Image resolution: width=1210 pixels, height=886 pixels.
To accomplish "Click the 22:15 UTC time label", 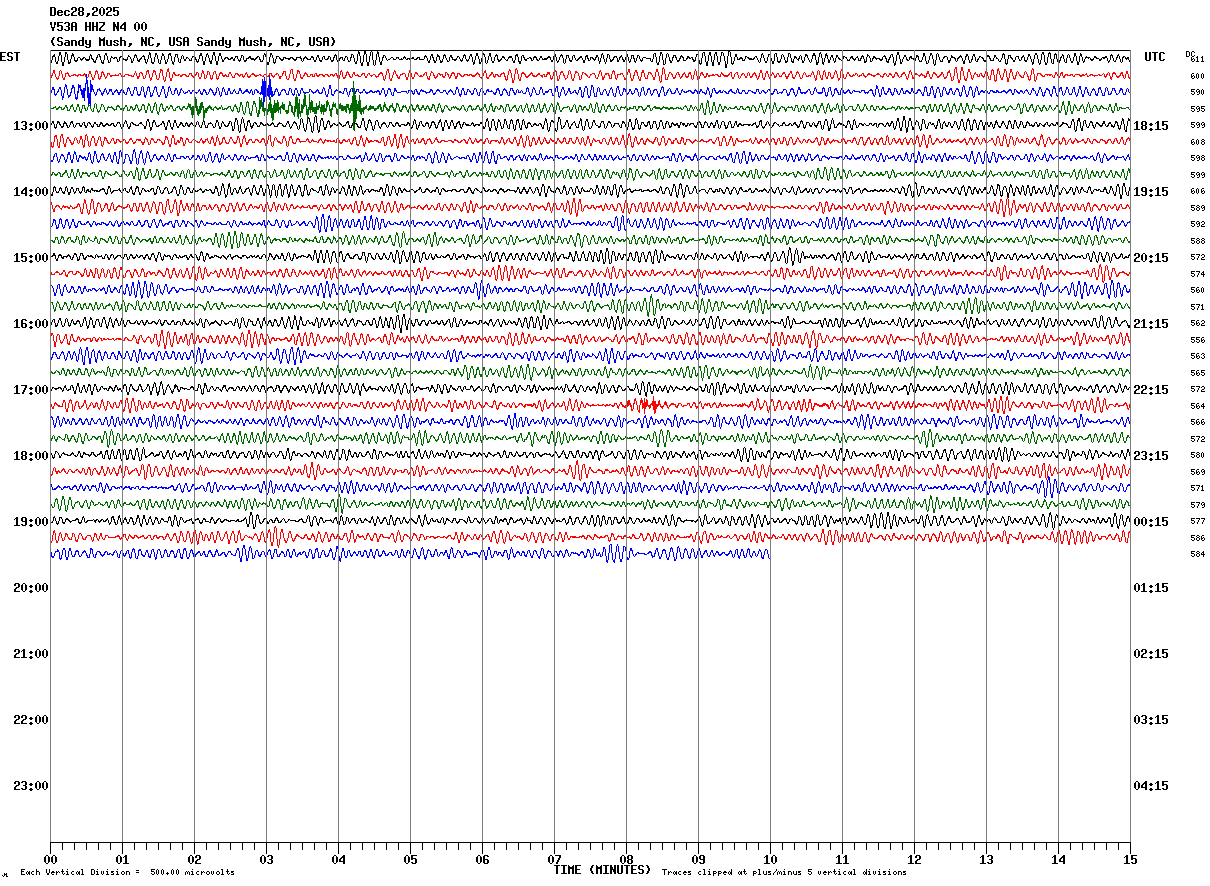I will [x=1151, y=390].
